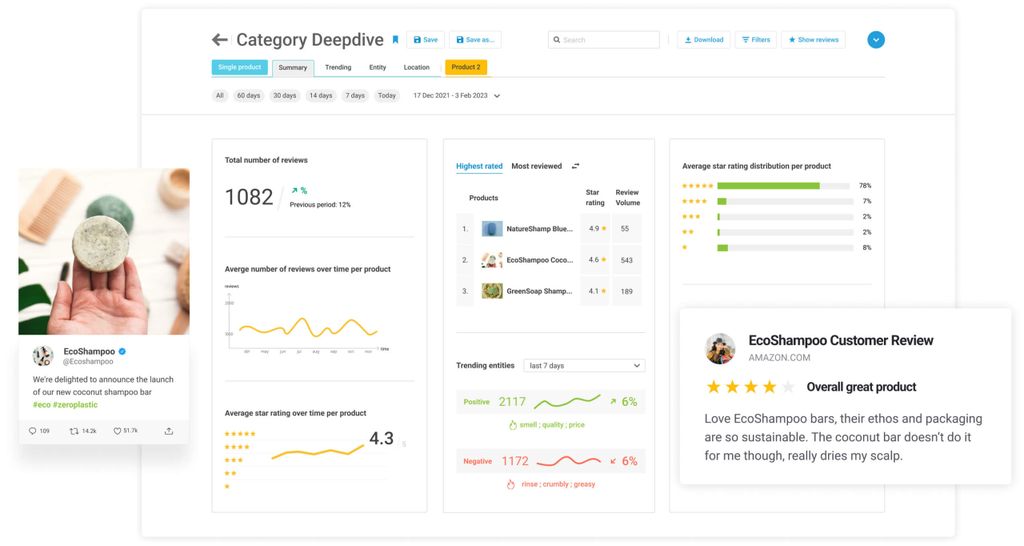This screenshot has width=1024, height=546.
Task: Switch to the Most reviewed tab
Action: [x=536, y=166]
